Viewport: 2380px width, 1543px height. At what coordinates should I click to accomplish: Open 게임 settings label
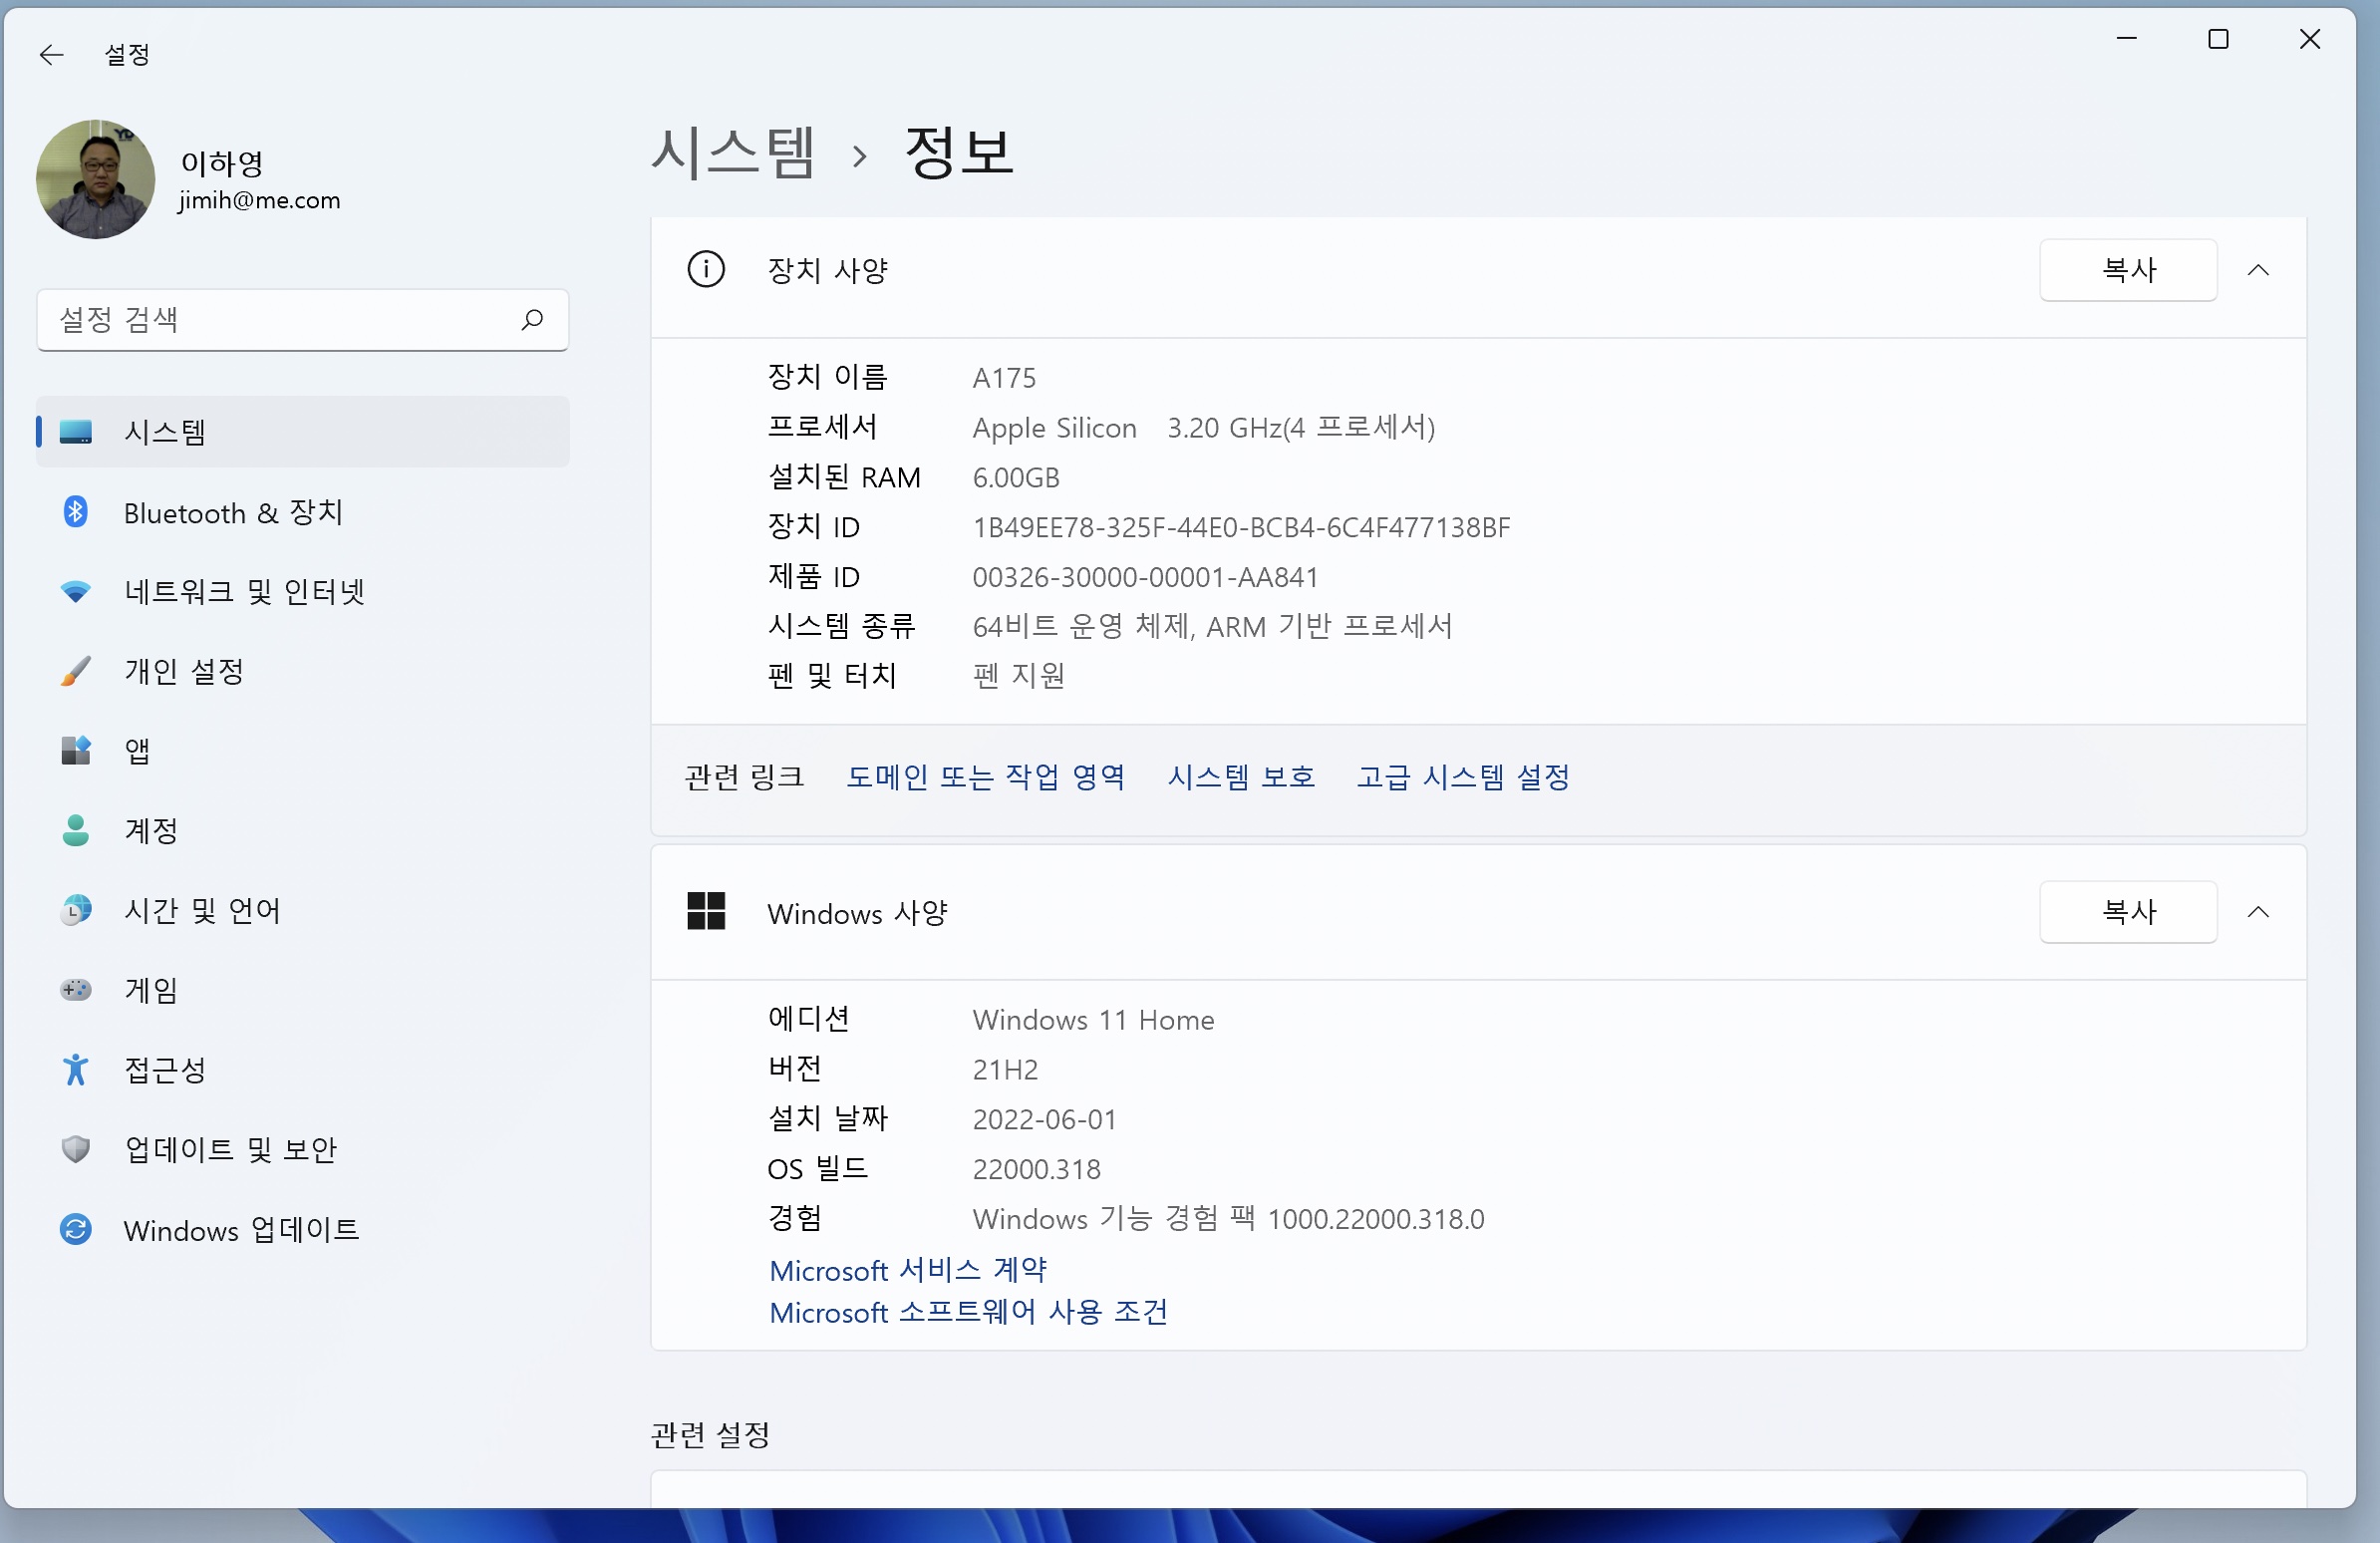click(151, 990)
